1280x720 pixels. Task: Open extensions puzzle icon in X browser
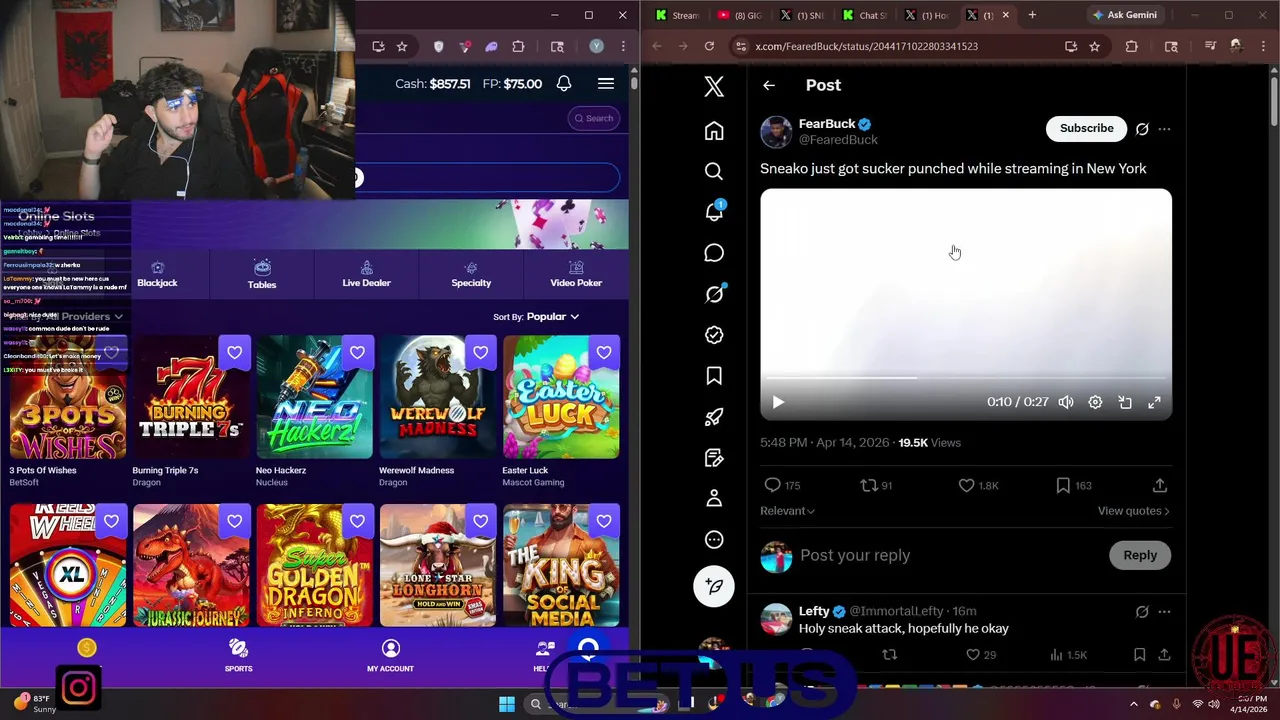[x=1132, y=46]
